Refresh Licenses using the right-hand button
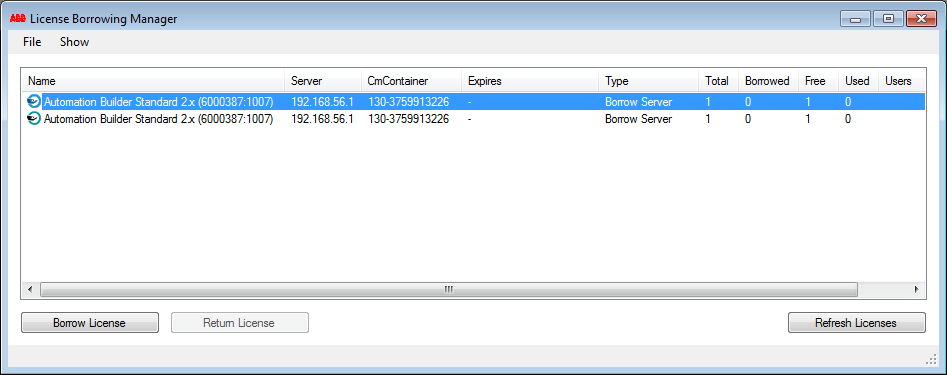 click(856, 322)
